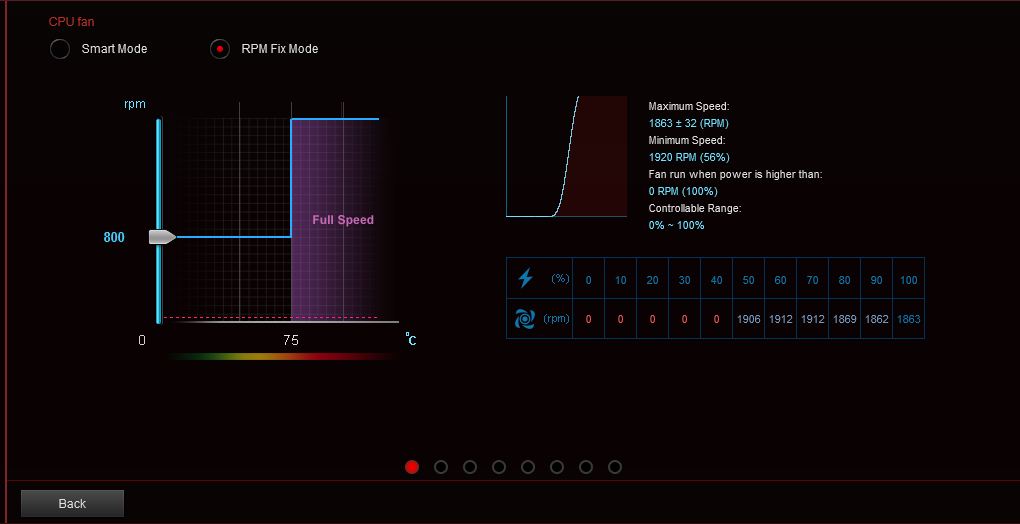Go to the second page indicator dot

pyautogui.click(x=441, y=467)
